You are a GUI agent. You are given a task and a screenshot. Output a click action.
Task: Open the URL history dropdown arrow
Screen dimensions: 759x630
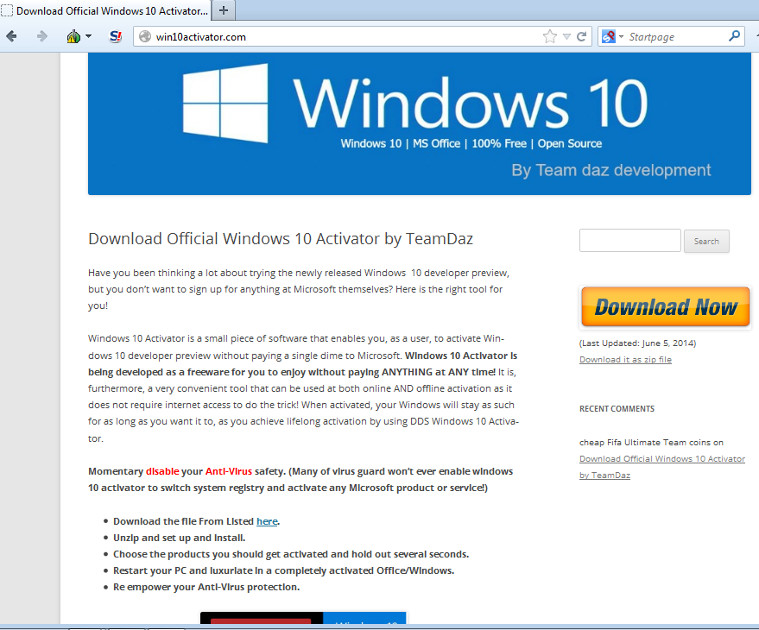(567, 37)
